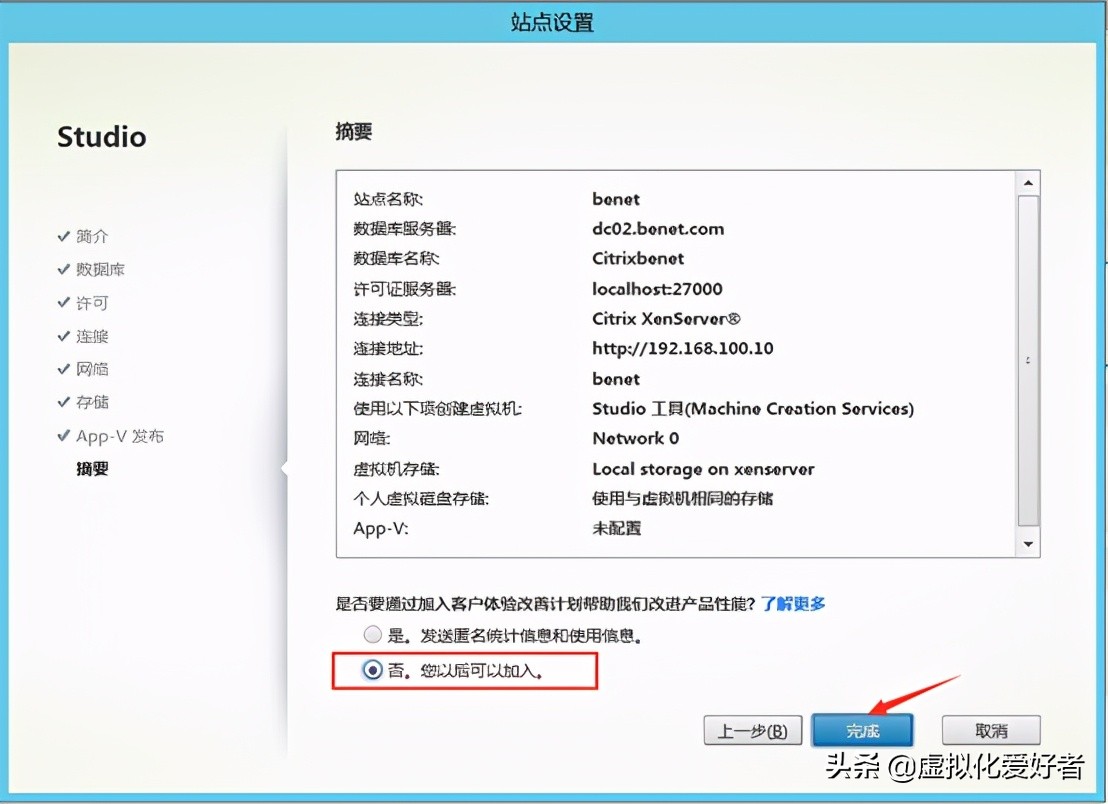Screen dimensions: 1108x804
Task: Click the checkmark beside 许可
Action: coord(64,302)
